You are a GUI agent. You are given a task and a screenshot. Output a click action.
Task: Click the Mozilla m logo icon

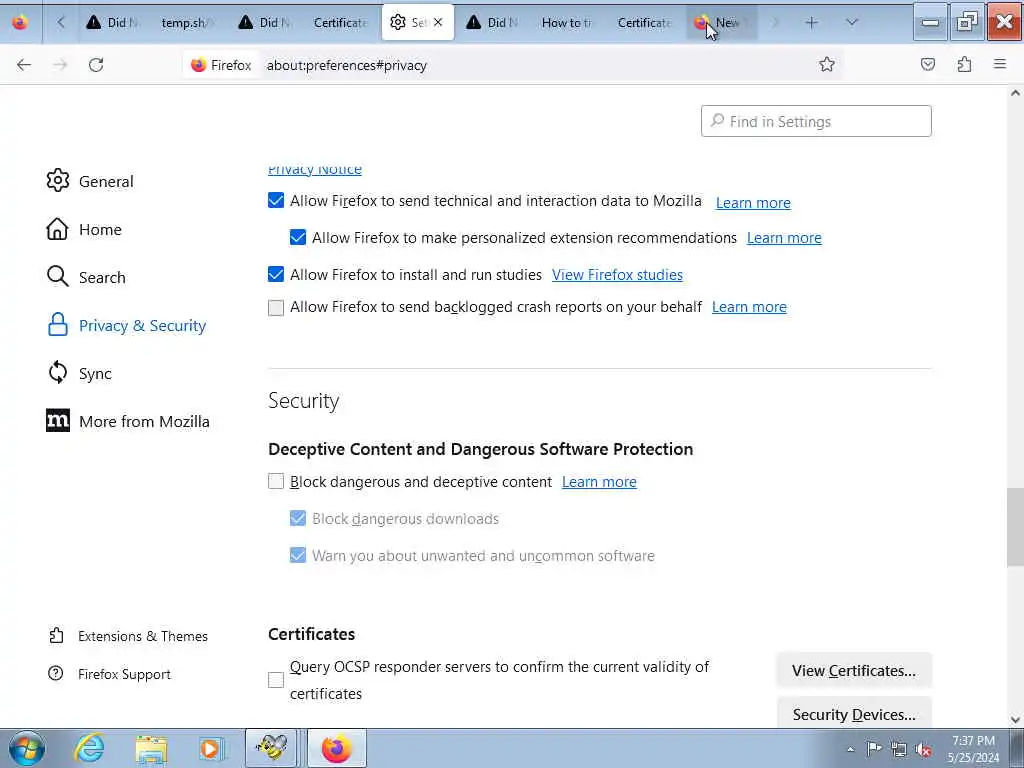pyautogui.click(x=57, y=421)
